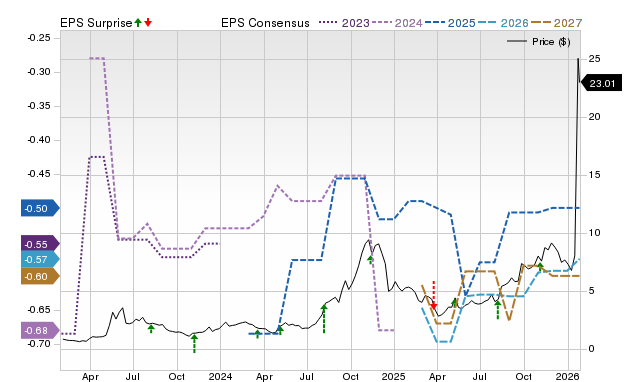Select the 2024 EPS Consensus legend entry

point(397,23)
